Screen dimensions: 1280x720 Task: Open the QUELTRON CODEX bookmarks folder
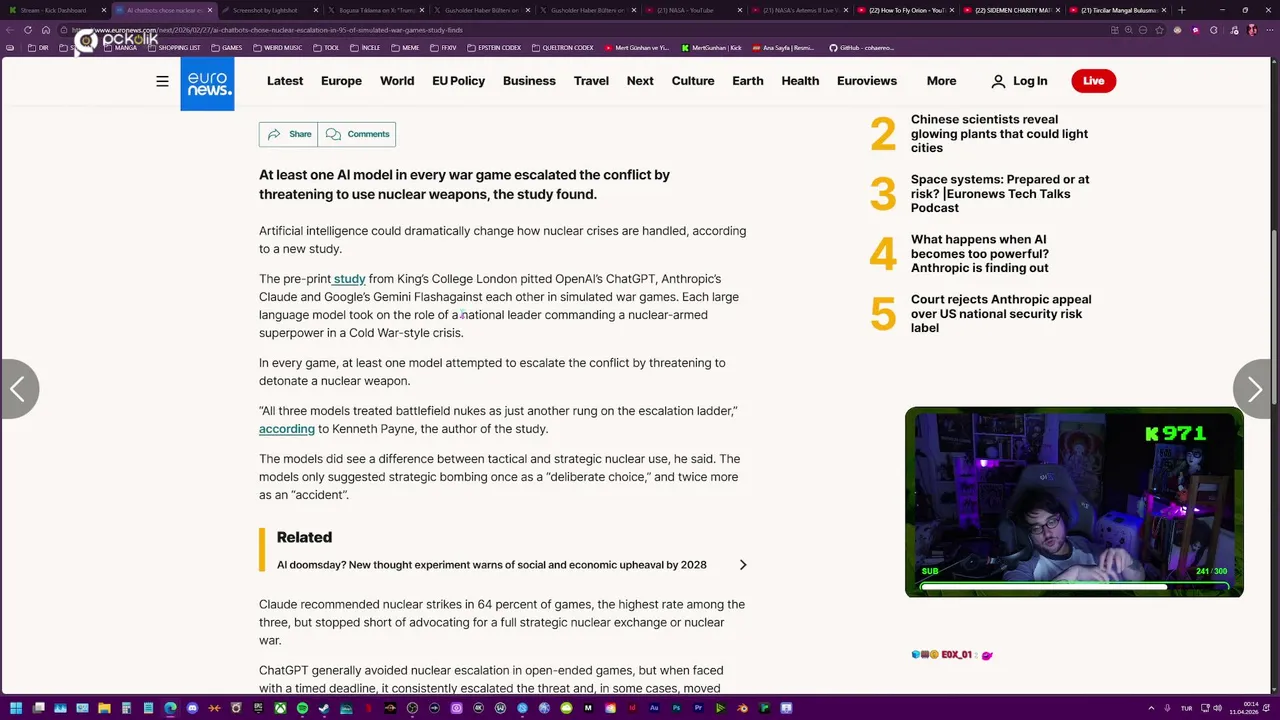(x=563, y=48)
